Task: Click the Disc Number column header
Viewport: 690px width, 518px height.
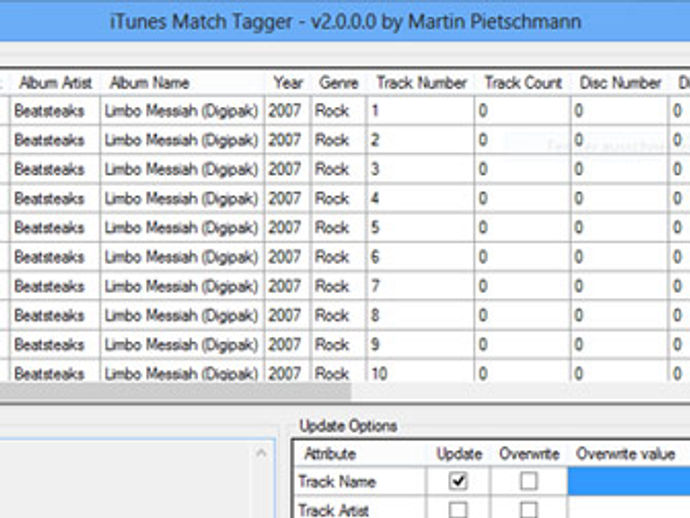Action: click(x=620, y=82)
